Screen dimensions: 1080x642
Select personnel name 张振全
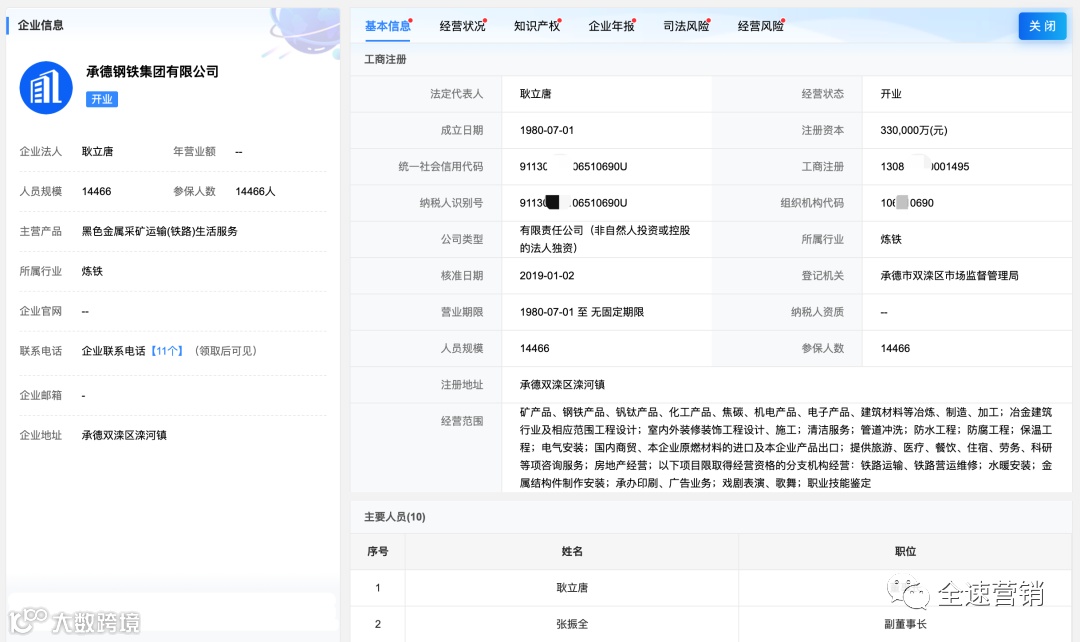point(572,624)
